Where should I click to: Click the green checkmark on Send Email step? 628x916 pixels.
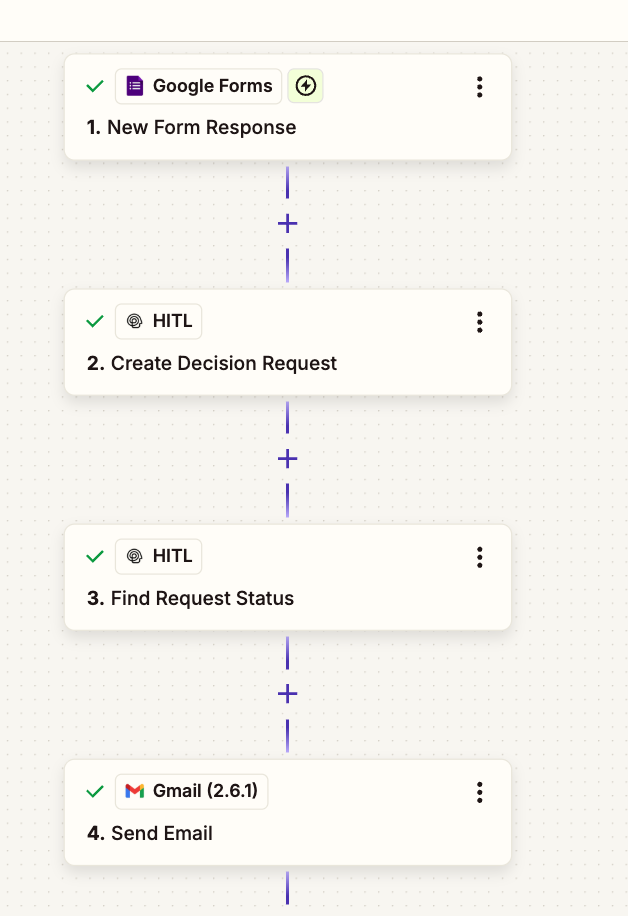tap(94, 791)
